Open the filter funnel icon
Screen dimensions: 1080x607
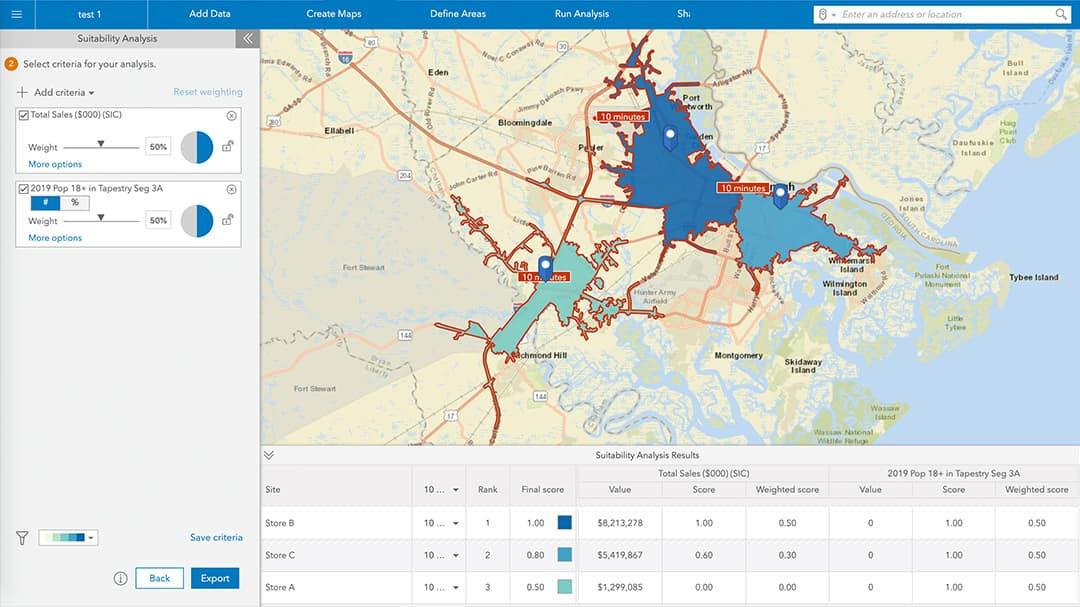coord(22,537)
